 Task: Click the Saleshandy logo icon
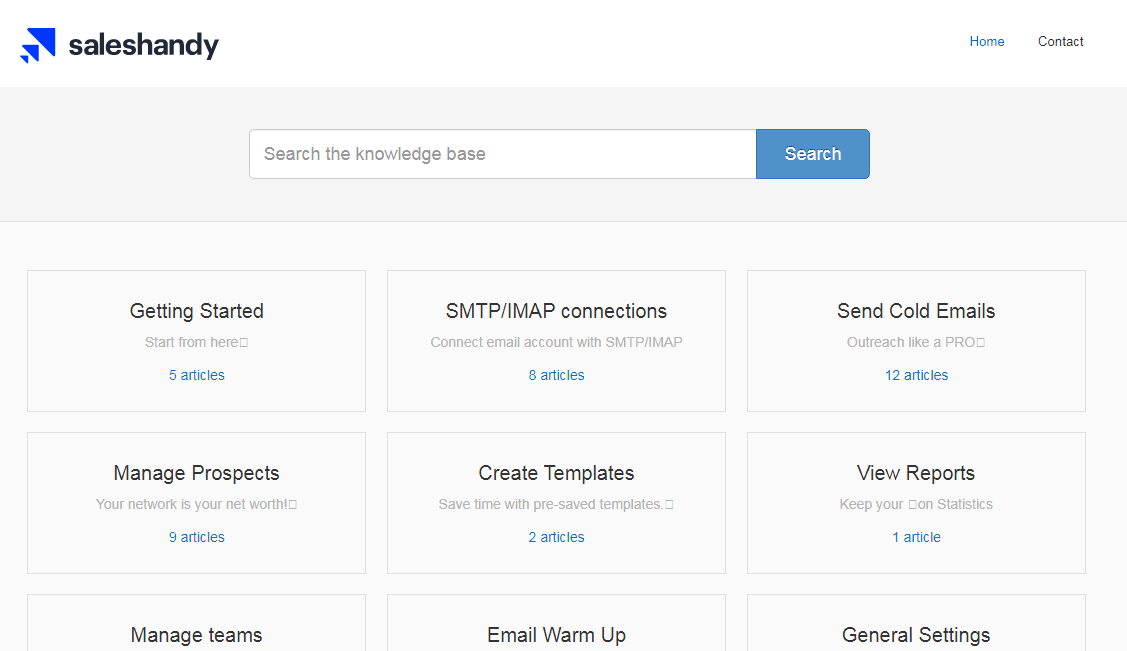[38, 45]
